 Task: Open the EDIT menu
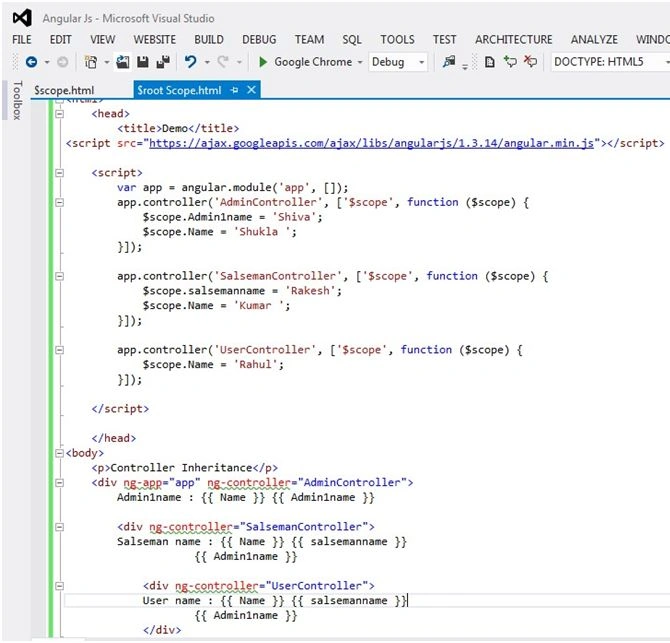[x=60, y=40]
